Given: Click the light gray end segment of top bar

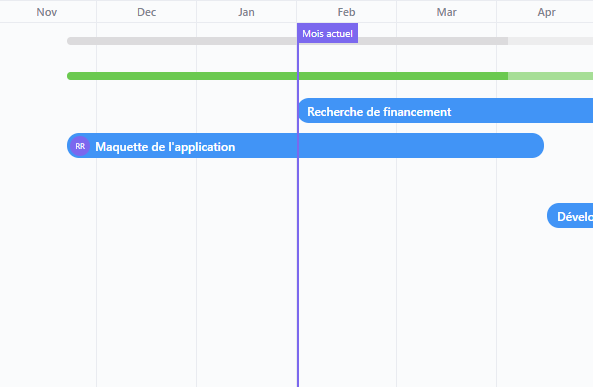Looking at the screenshot, I should click(550, 41).
